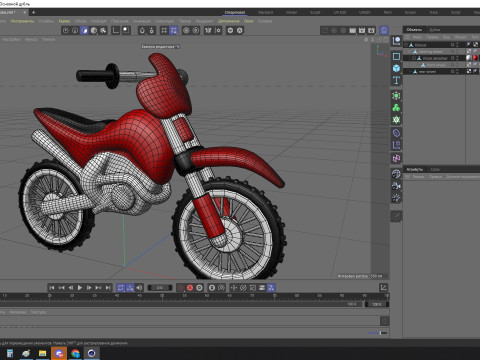
Task: Toggle visibility dots of the shock absorber
Action: [457, 58]
